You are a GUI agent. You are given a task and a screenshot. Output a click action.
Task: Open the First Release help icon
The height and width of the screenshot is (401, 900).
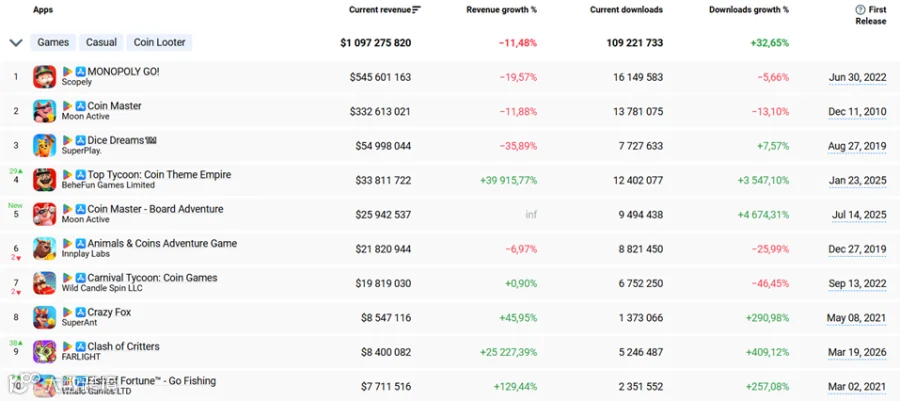click(860, 10)
